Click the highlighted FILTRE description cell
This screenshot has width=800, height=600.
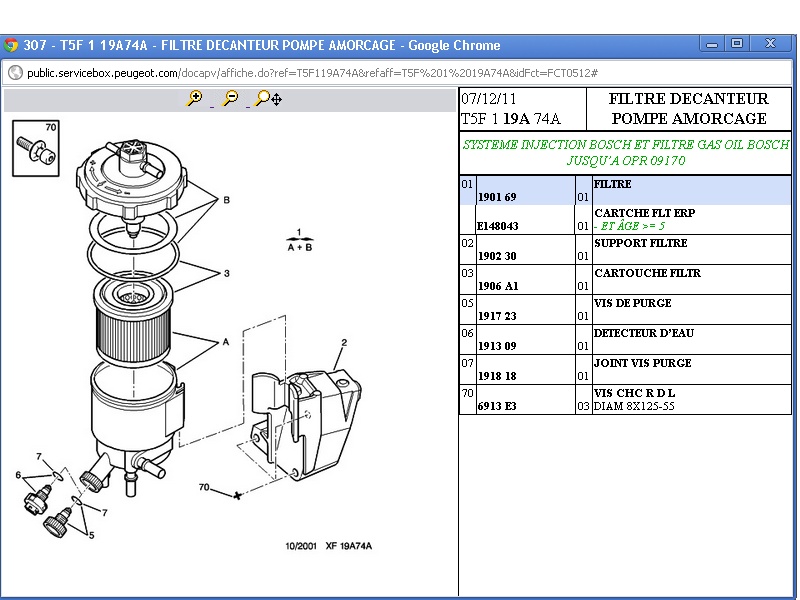pyautogui.click(x=691, y=190)
